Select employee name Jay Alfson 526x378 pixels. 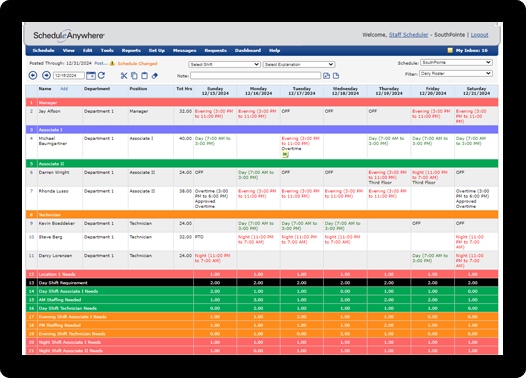click(x=50, y=111)
